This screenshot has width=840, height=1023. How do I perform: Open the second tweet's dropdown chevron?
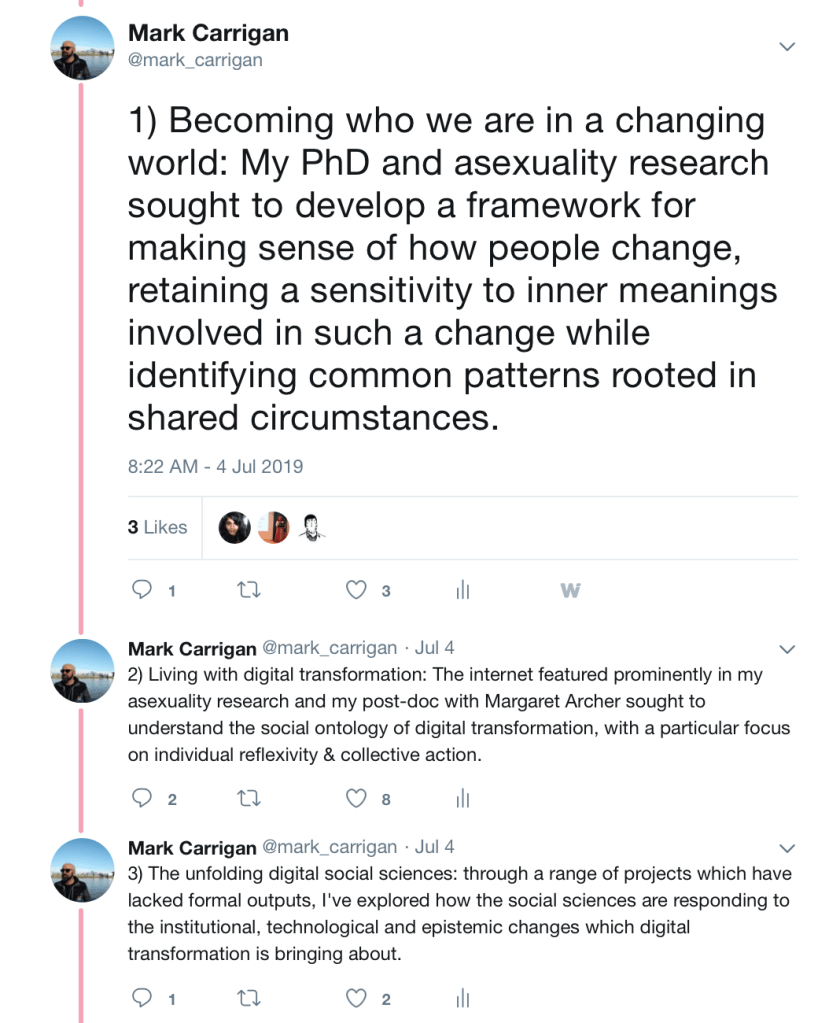click(787, 647)
